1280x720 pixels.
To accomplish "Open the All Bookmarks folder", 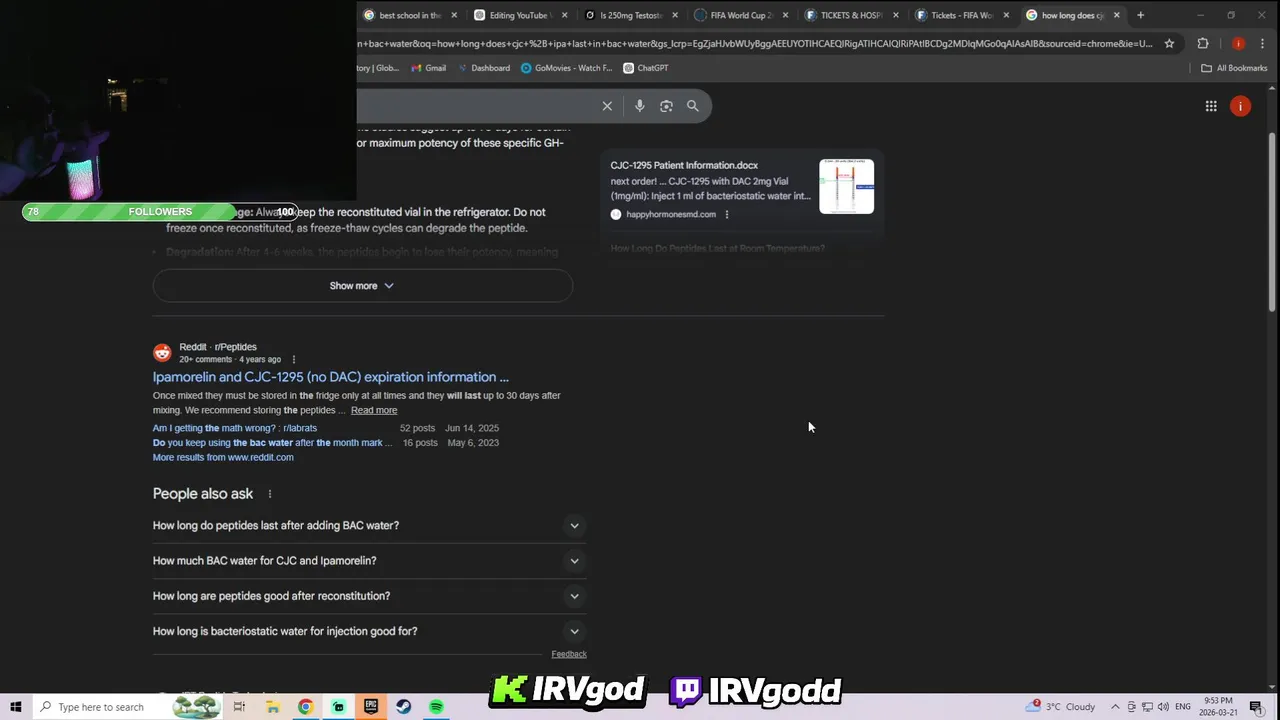I will click(x=1234, y=68).
